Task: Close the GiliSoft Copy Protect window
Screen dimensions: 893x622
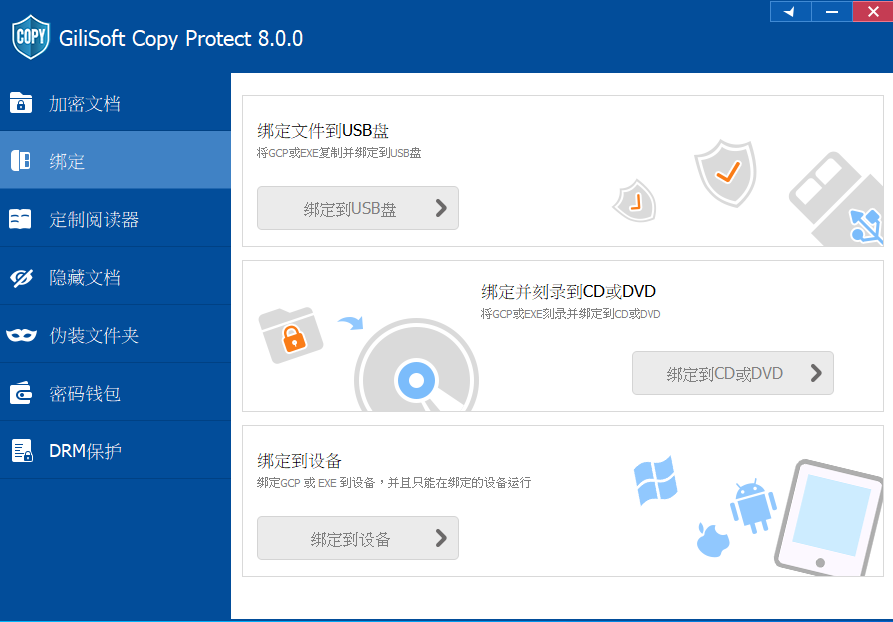Action: point(872,11)
